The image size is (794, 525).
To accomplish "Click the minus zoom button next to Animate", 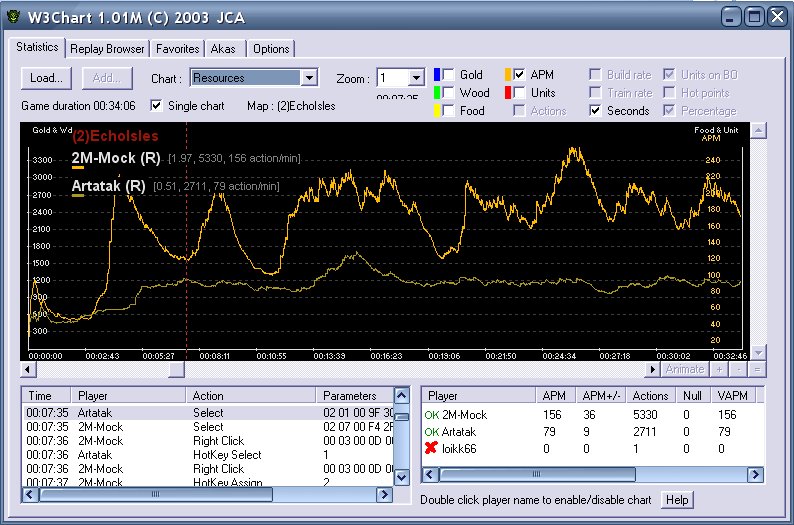I will pyautogui.click(x=739, y=370).
